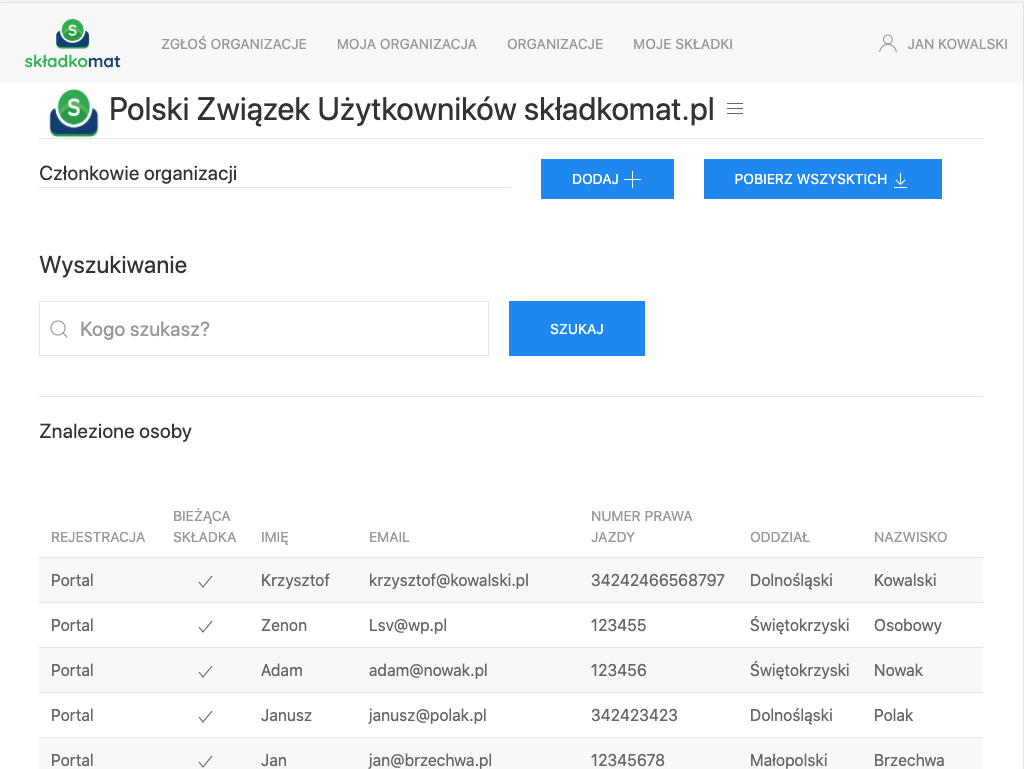
Task: Click the Członkowie organizacji heading
Action: (138, 174)
